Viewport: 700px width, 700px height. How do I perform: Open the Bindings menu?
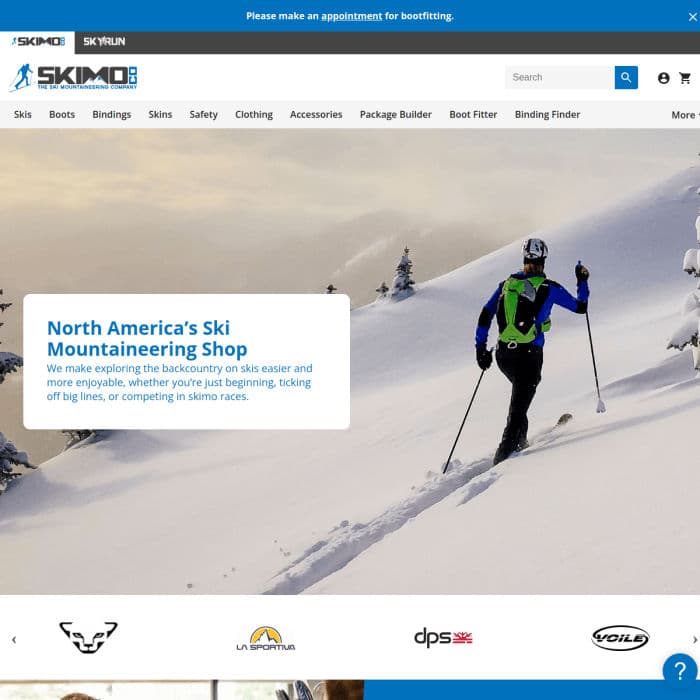(112, 115)
